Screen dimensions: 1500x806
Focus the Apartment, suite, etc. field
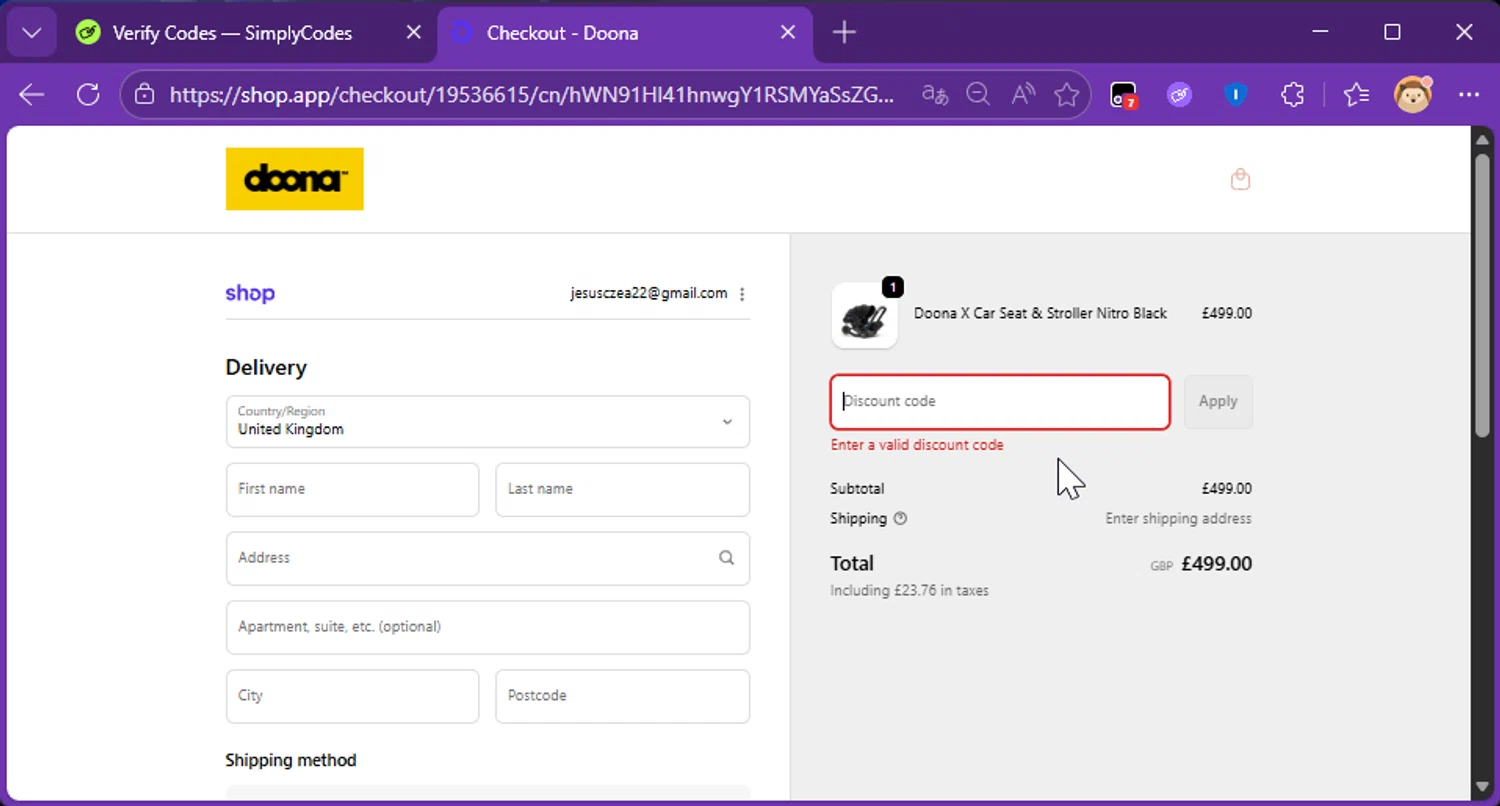[488, 627]
